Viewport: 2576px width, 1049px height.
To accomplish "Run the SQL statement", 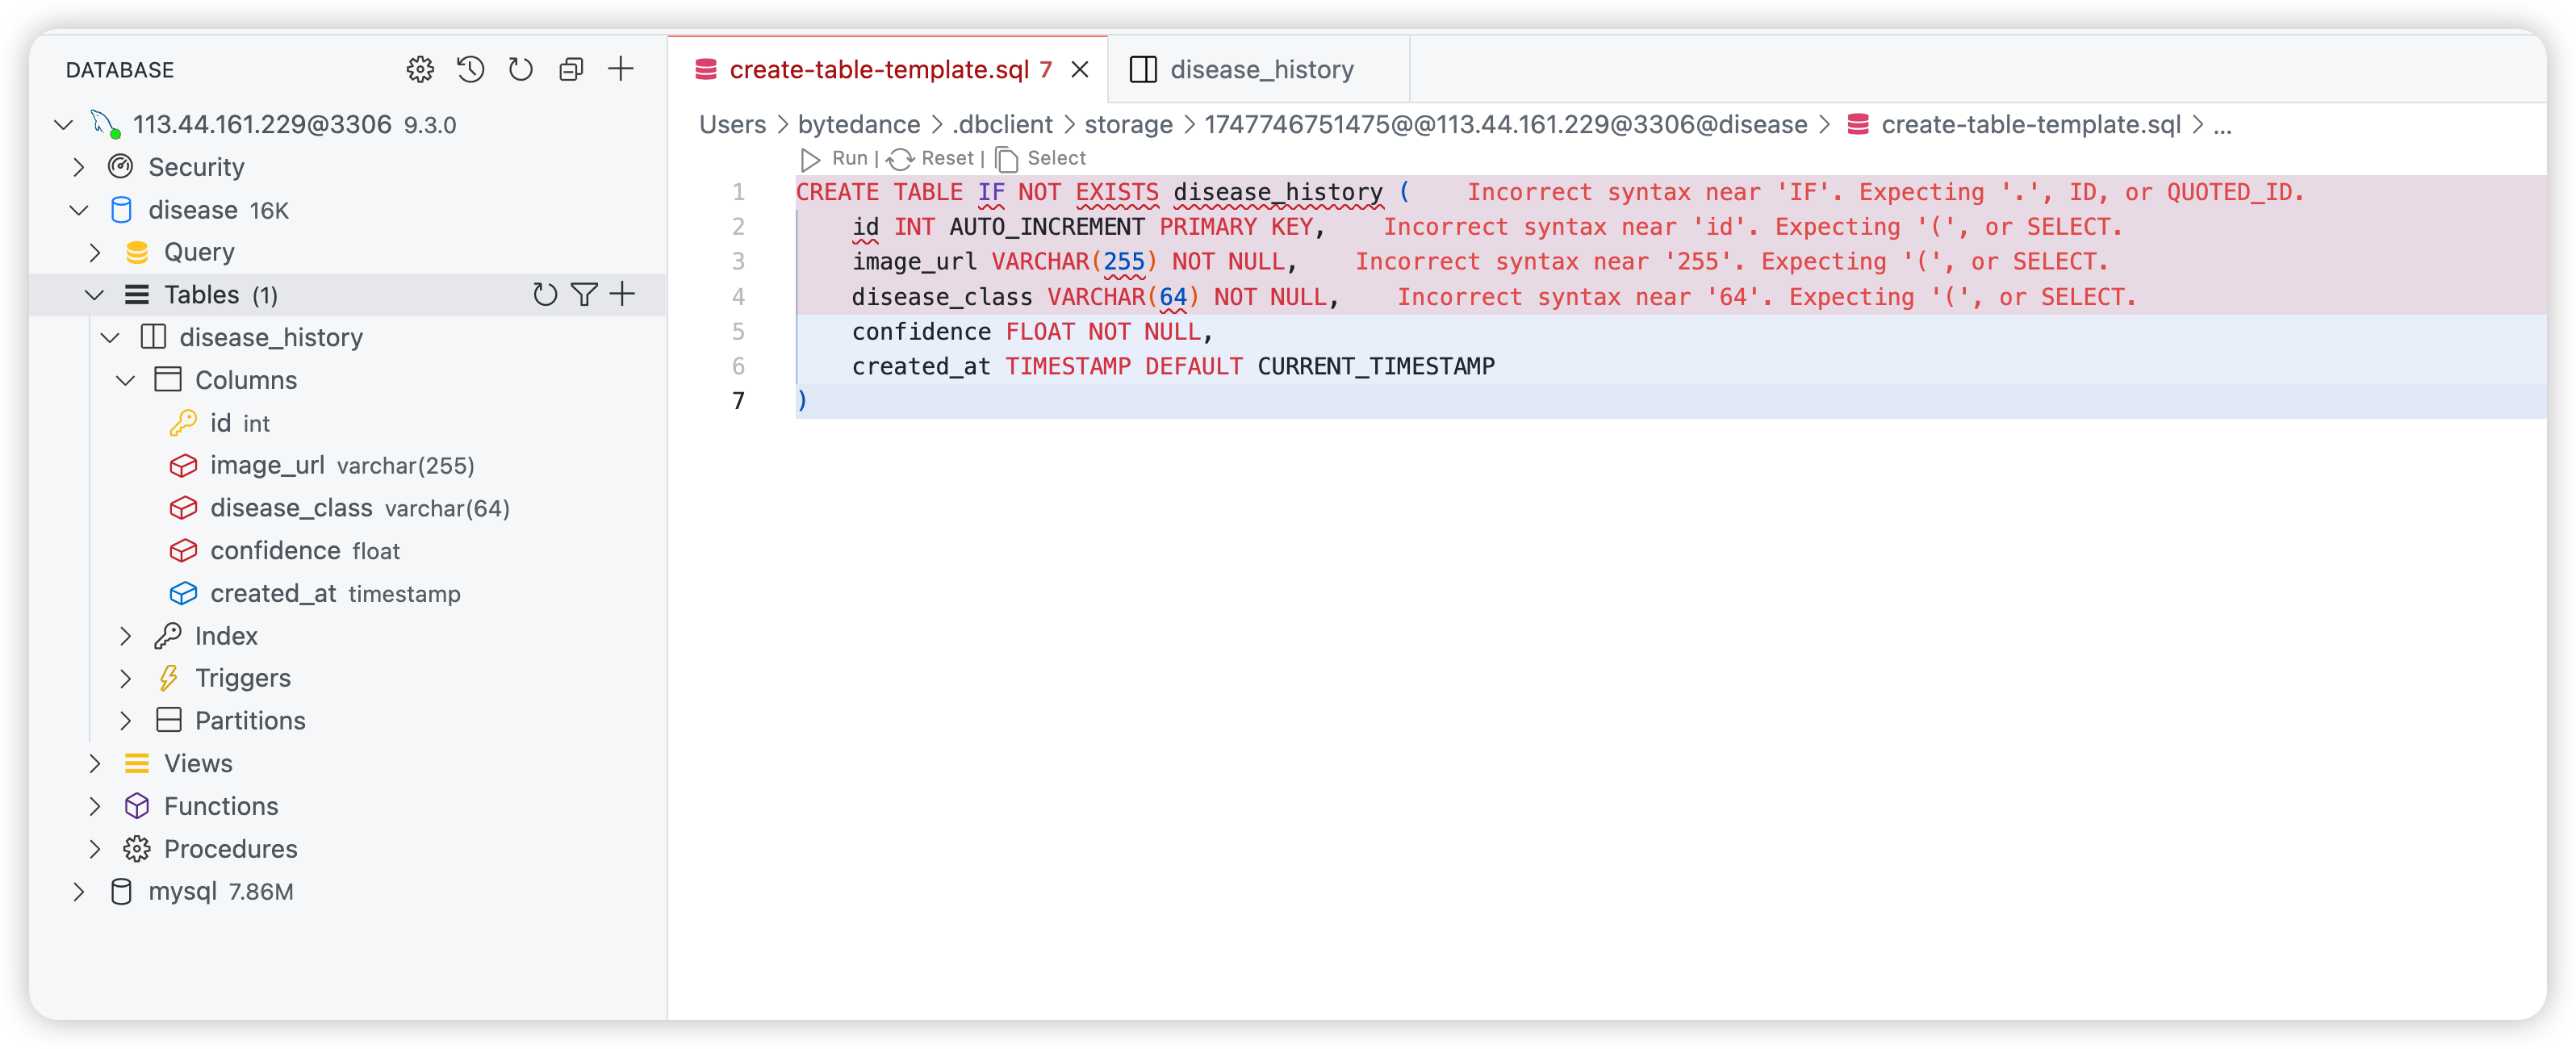I will pyautogui.click(x=836, y=158).
